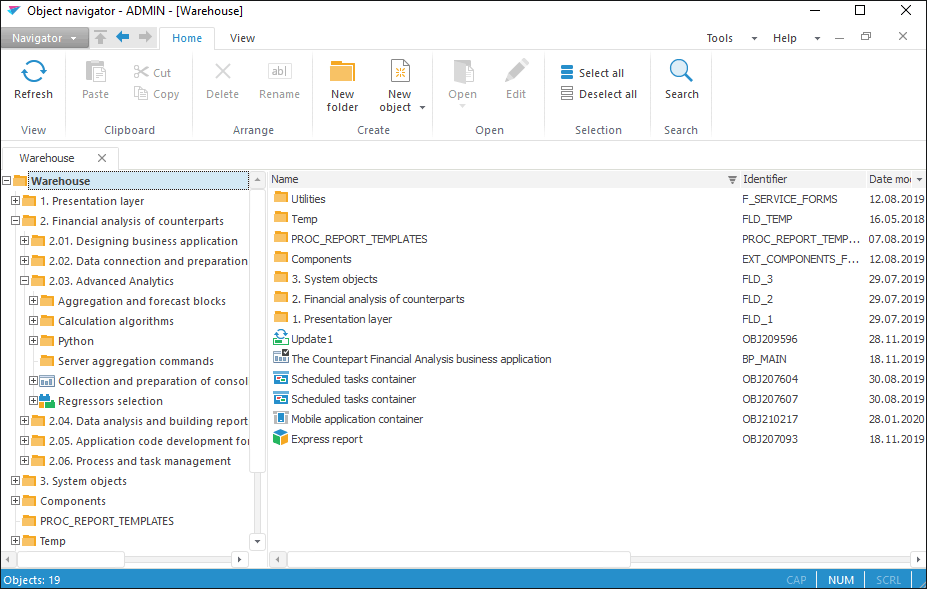927x589 pixels.
Task: Click the blue back arrow in the navigator bar
Action: (123, 37)
